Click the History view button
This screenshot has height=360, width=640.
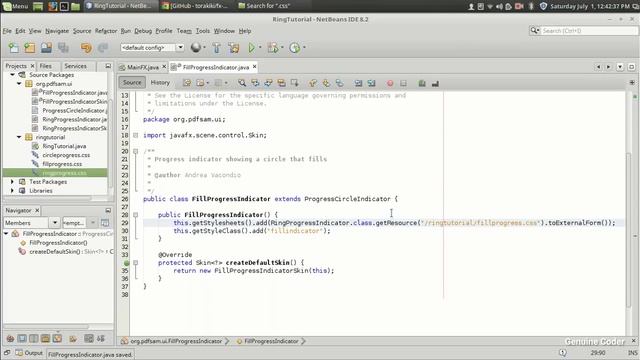tap(160, 82)
